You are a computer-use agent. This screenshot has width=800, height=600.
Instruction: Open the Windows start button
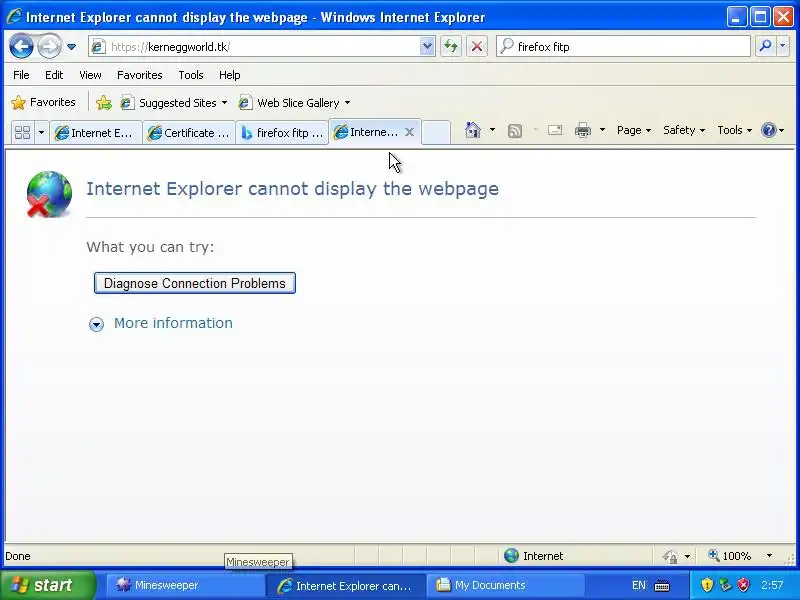[x=48, y=585]
